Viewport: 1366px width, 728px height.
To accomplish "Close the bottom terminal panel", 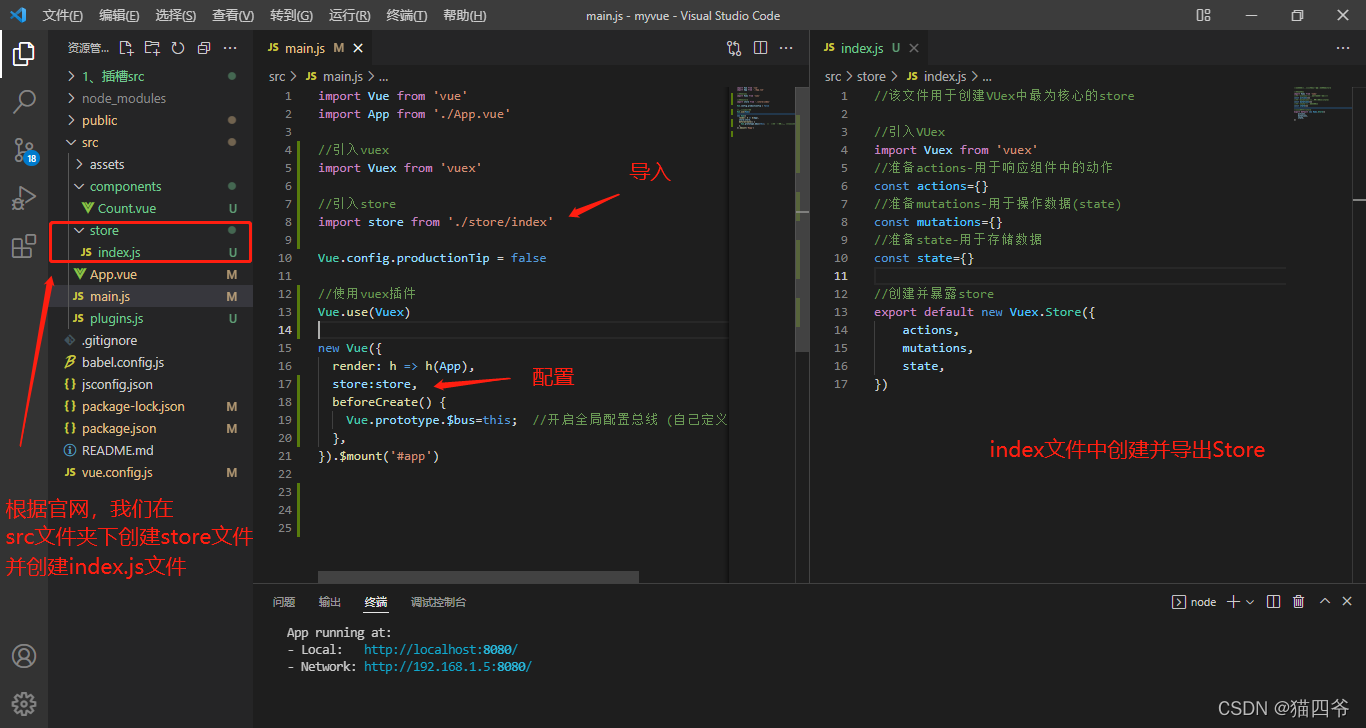I will [x=1347, y=602].
